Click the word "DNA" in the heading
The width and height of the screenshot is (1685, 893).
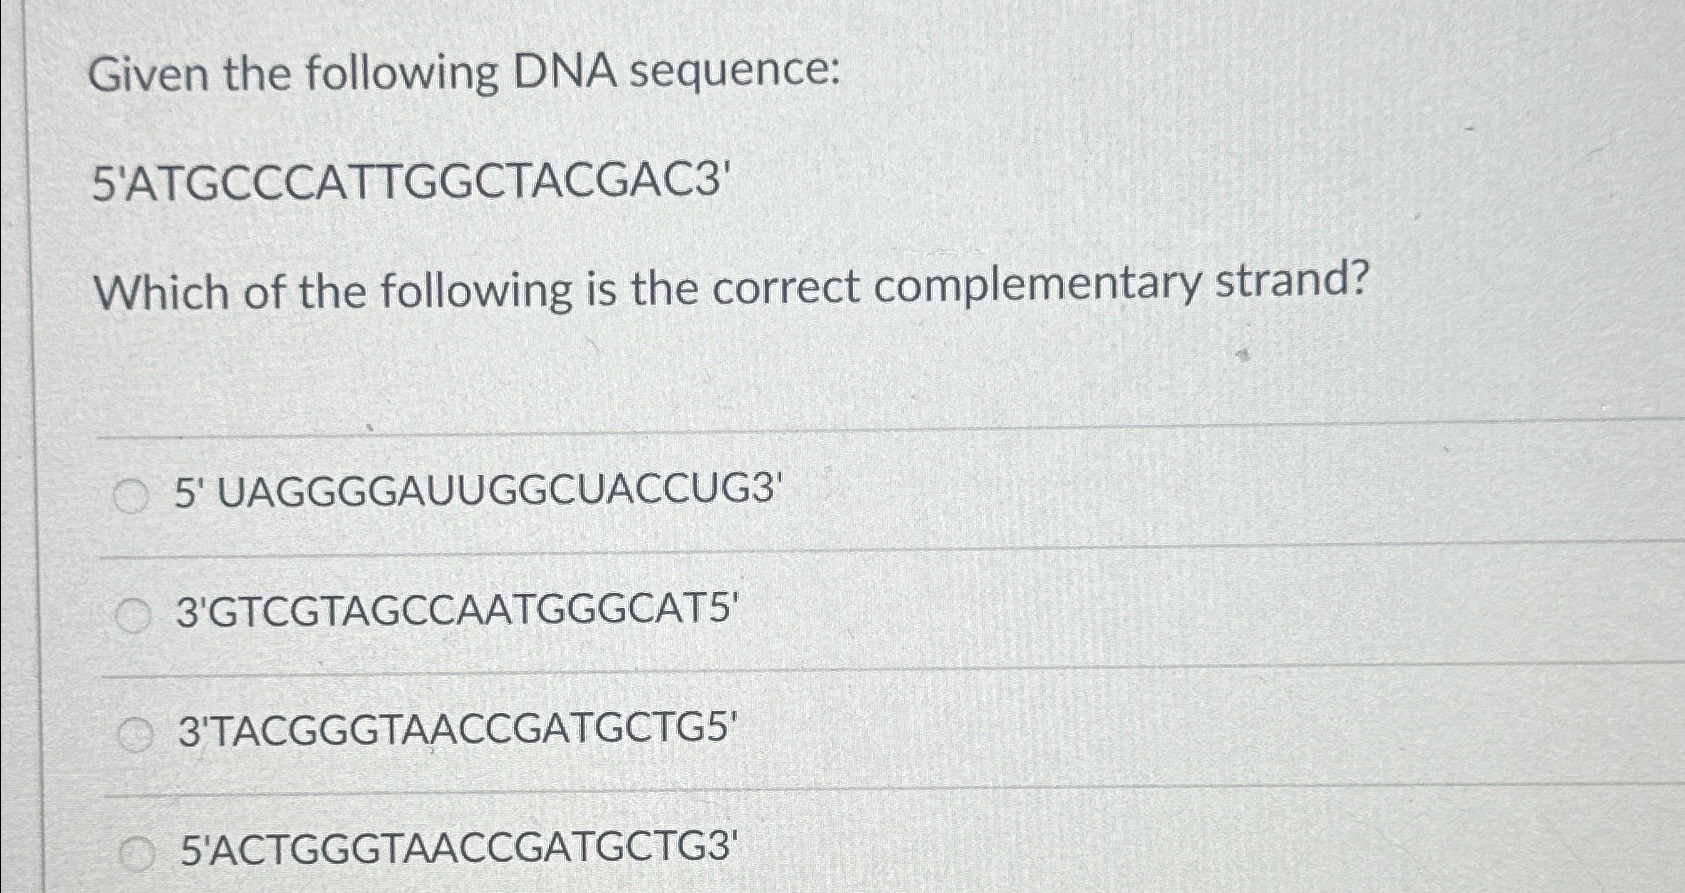[x=565, y=72]
